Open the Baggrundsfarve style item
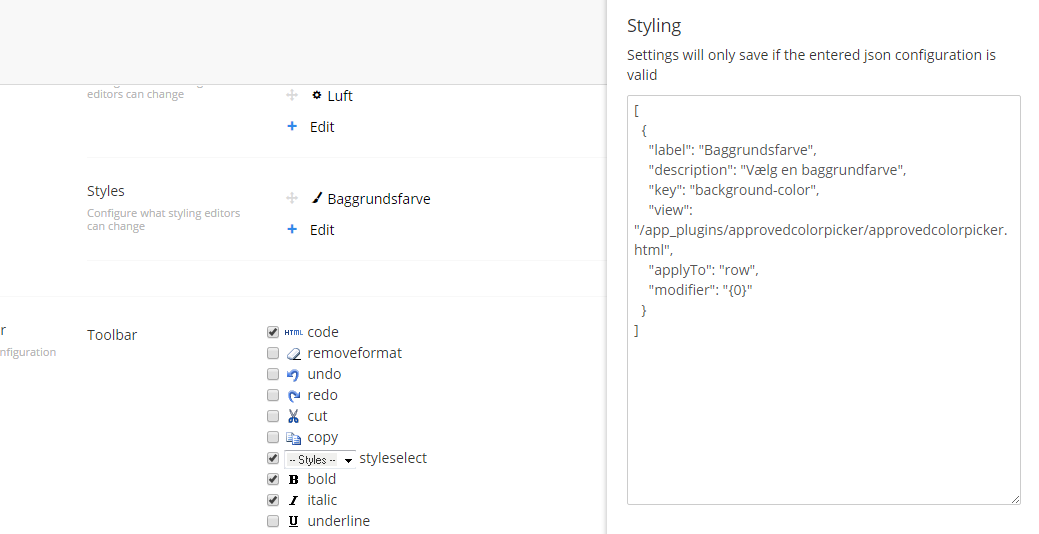The height and width of the screenshot is (534, 1039). [379, 199]
